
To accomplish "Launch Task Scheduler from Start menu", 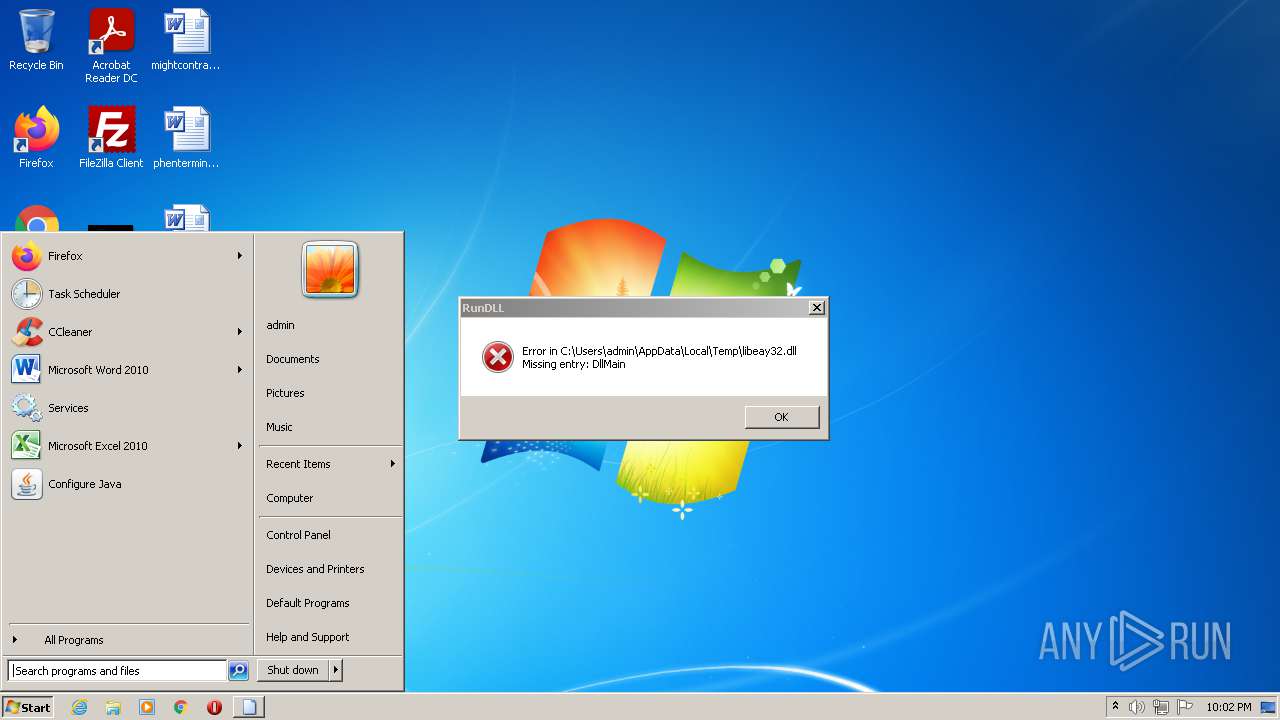I will point(127,294).
